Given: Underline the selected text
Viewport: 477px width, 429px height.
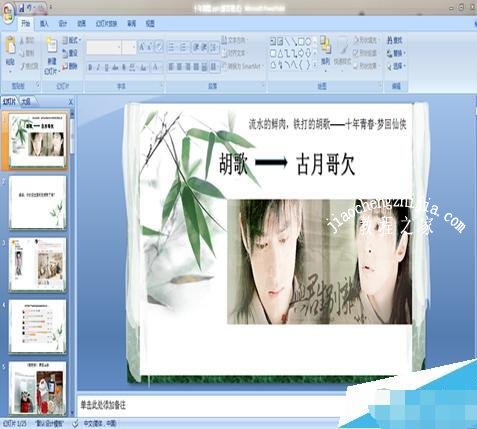Looking at the screenshot, I should pyautogui.click(x=107, y=68).
